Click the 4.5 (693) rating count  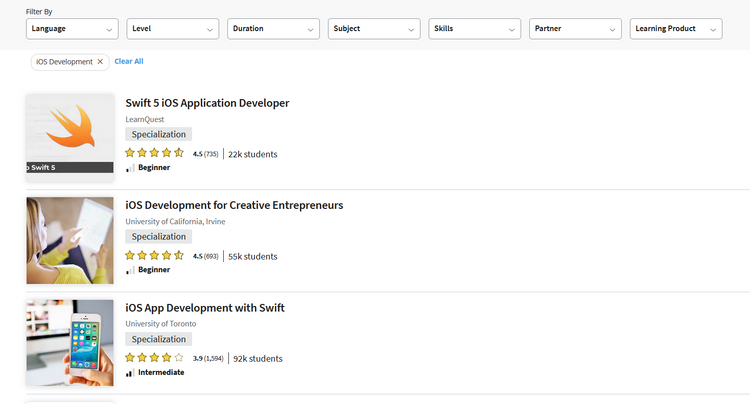tap(206, 256)
